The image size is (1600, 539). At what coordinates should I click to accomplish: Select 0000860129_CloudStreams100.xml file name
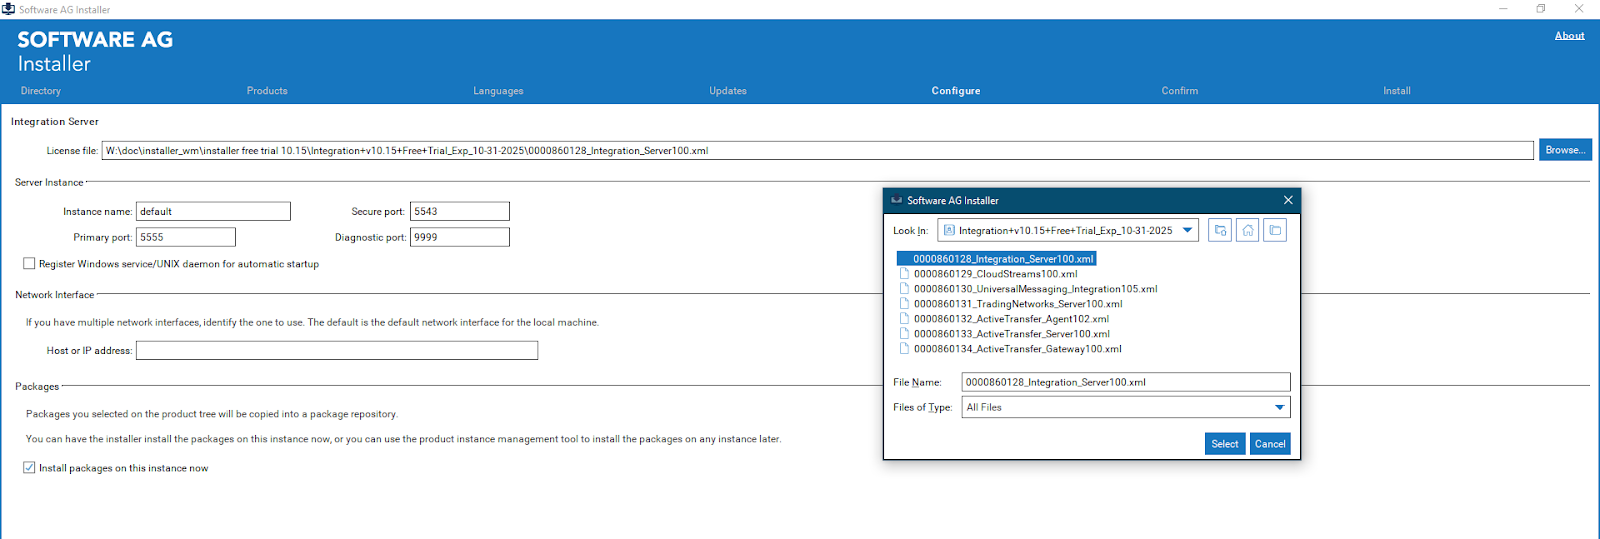pos(995,273)
